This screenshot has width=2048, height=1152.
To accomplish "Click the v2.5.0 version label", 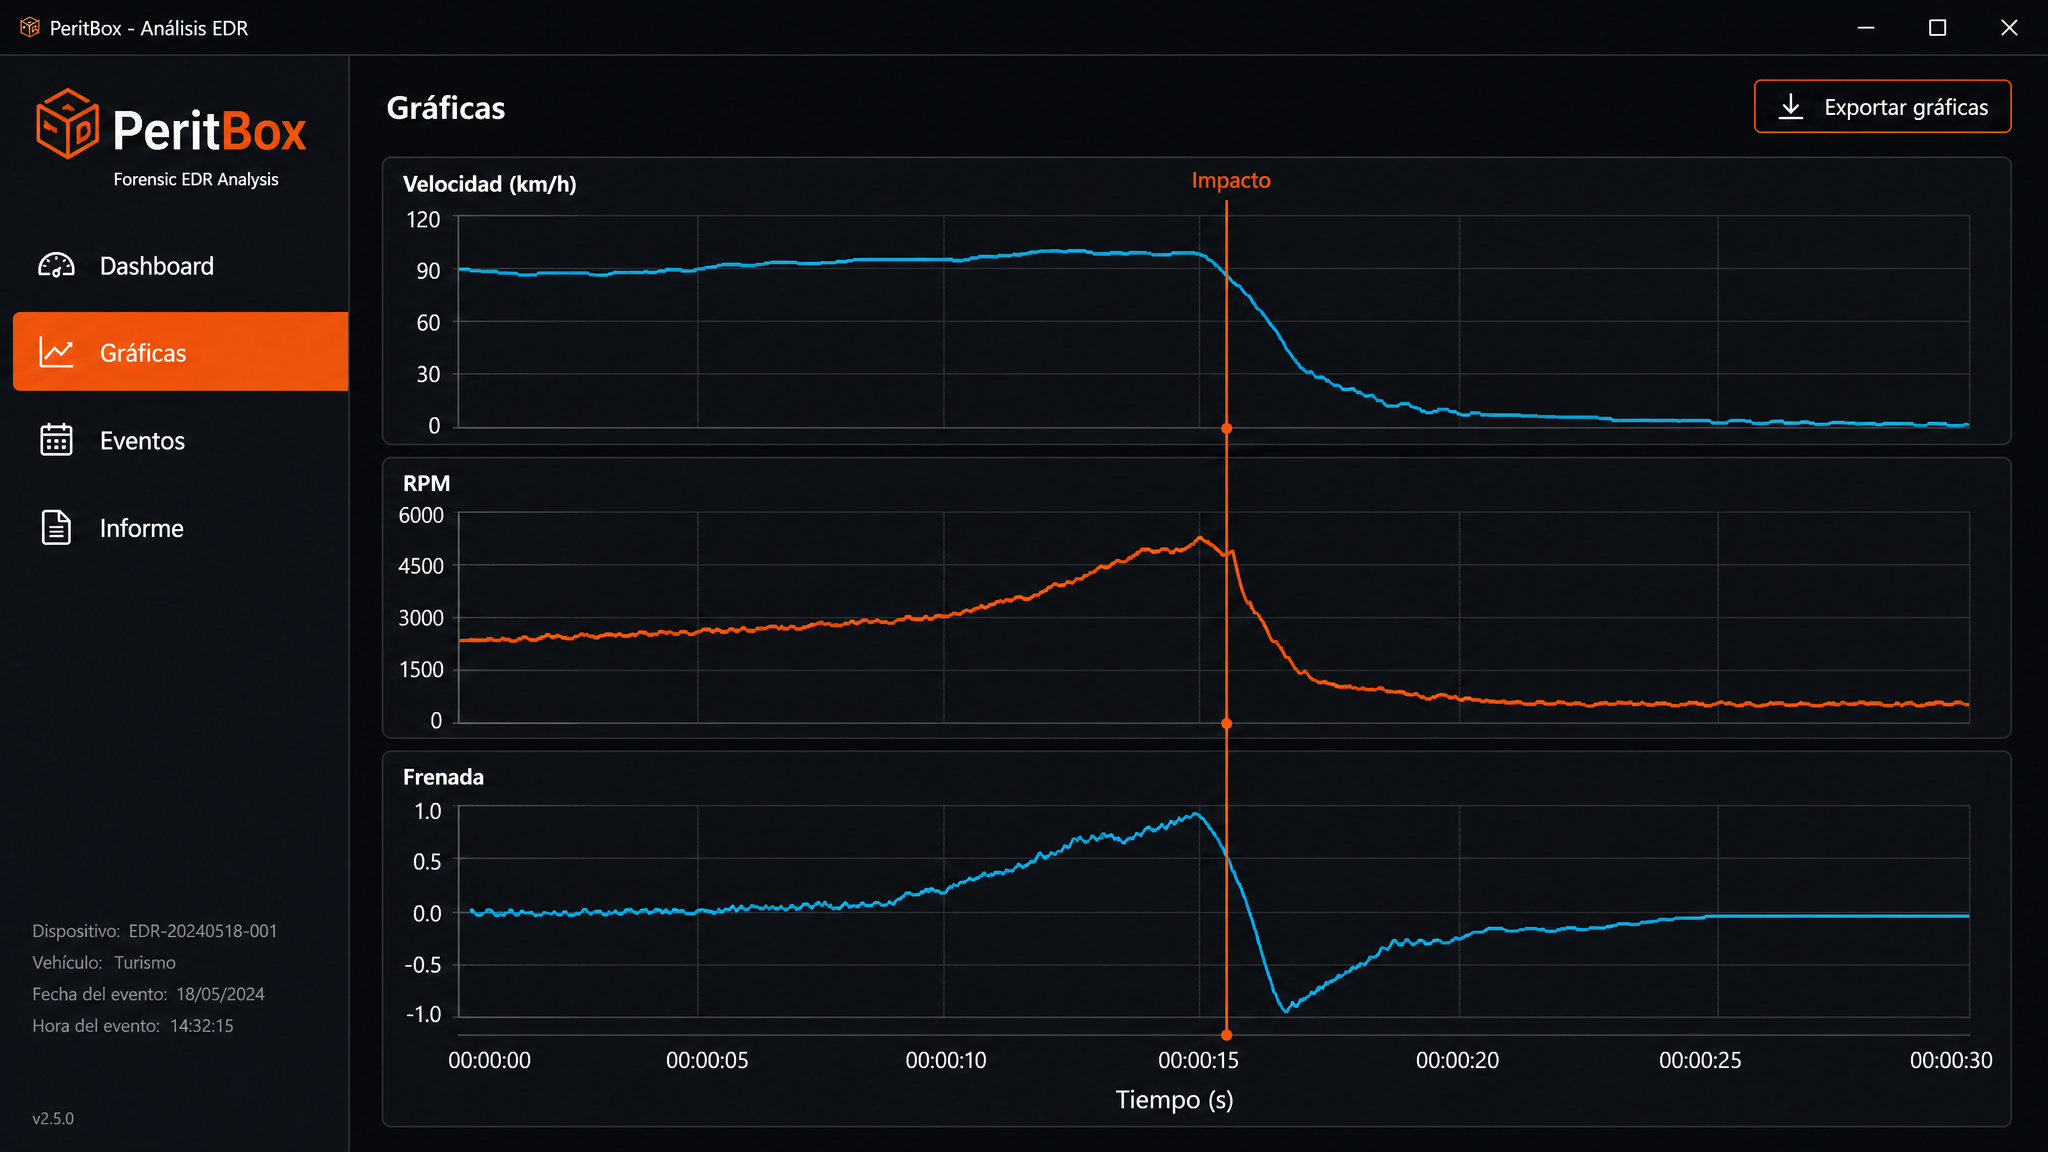I will tap(53, 1118).
